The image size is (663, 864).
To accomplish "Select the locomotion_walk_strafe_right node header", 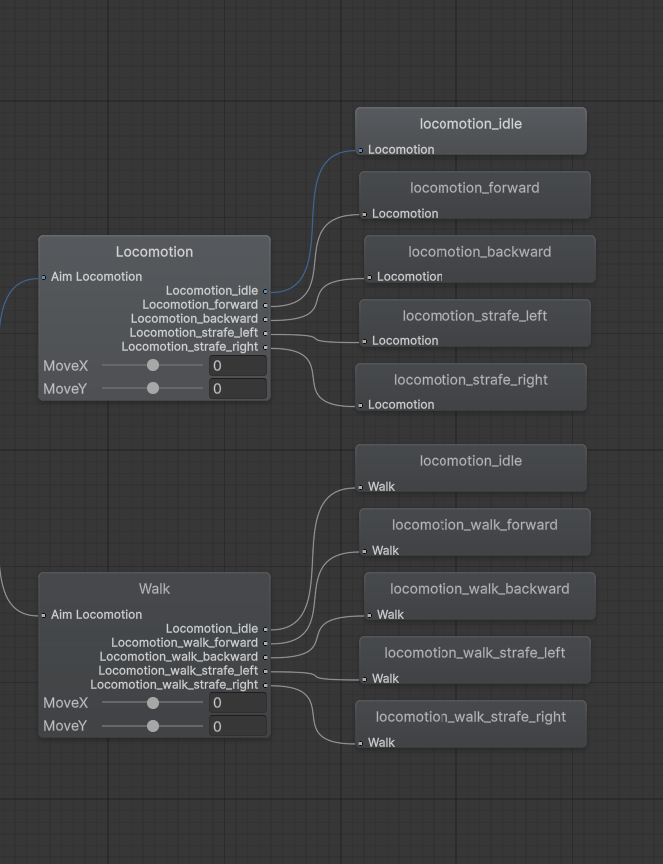I will 471,716.
